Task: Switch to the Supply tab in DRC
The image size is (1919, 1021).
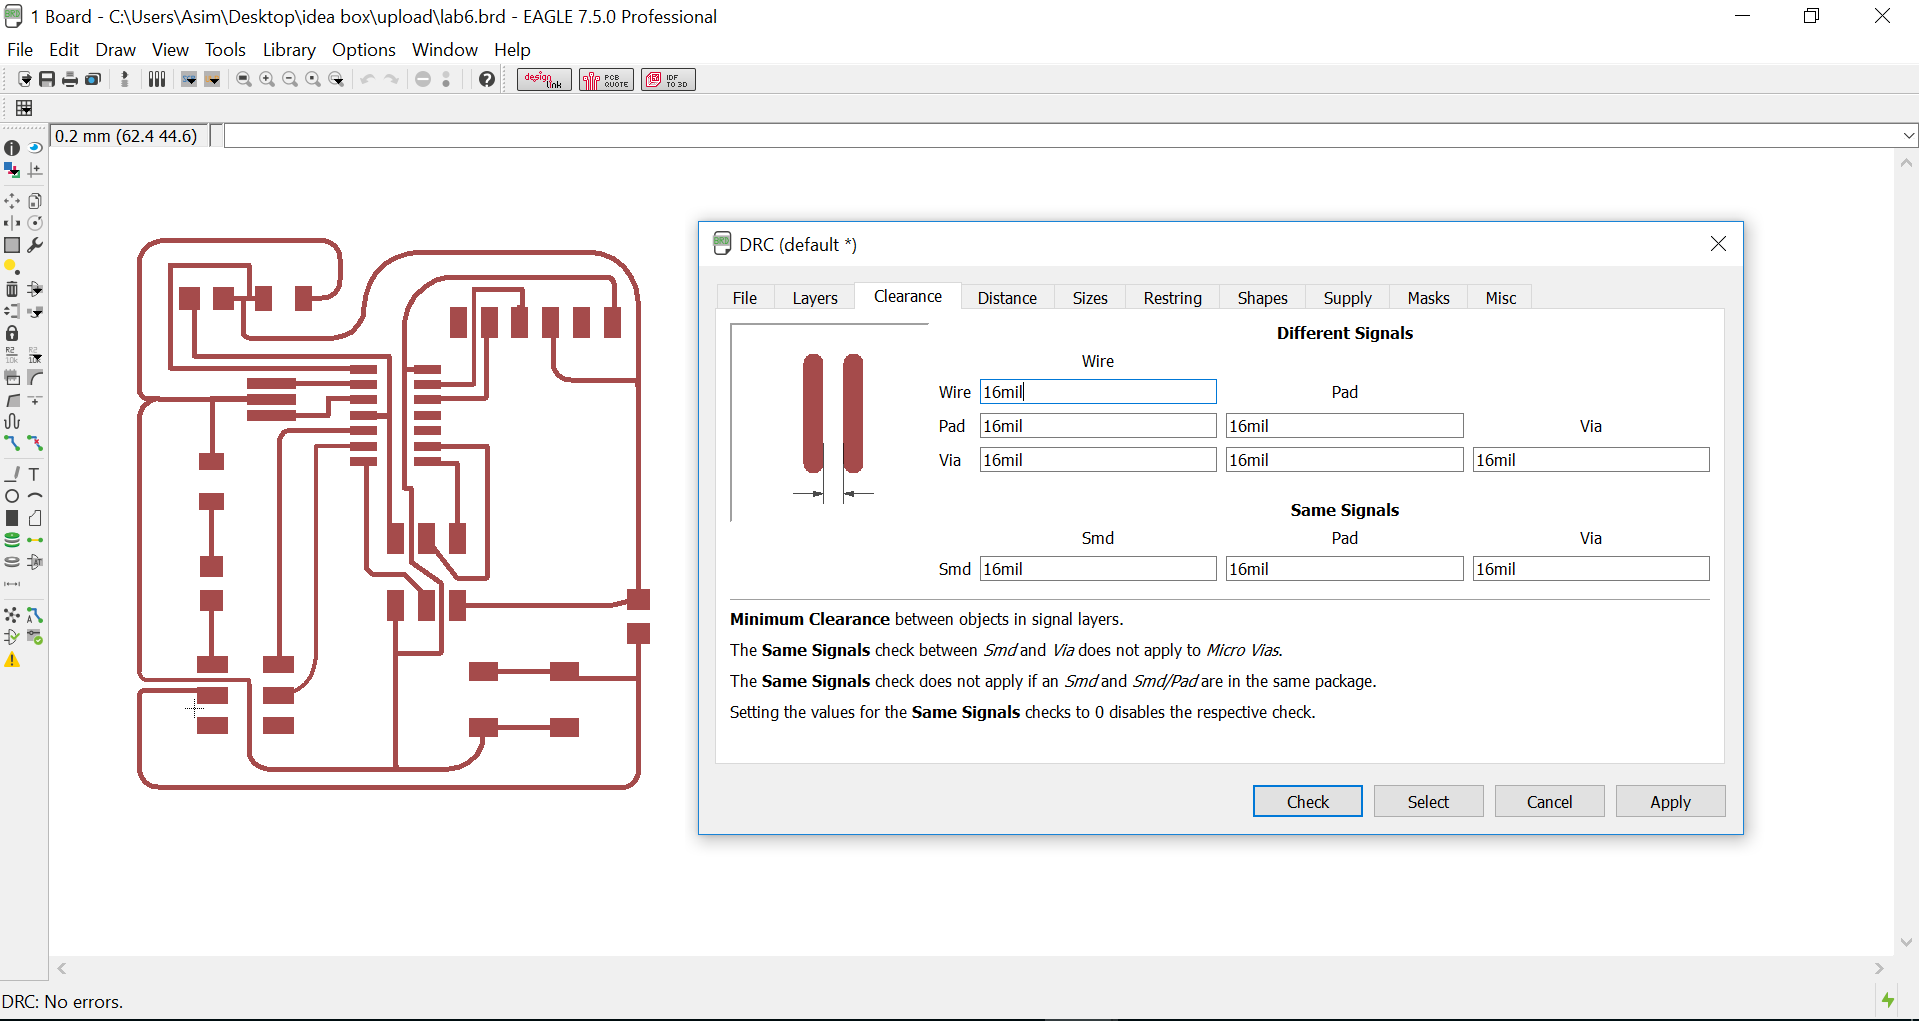Action: (x=1348, y=298)
